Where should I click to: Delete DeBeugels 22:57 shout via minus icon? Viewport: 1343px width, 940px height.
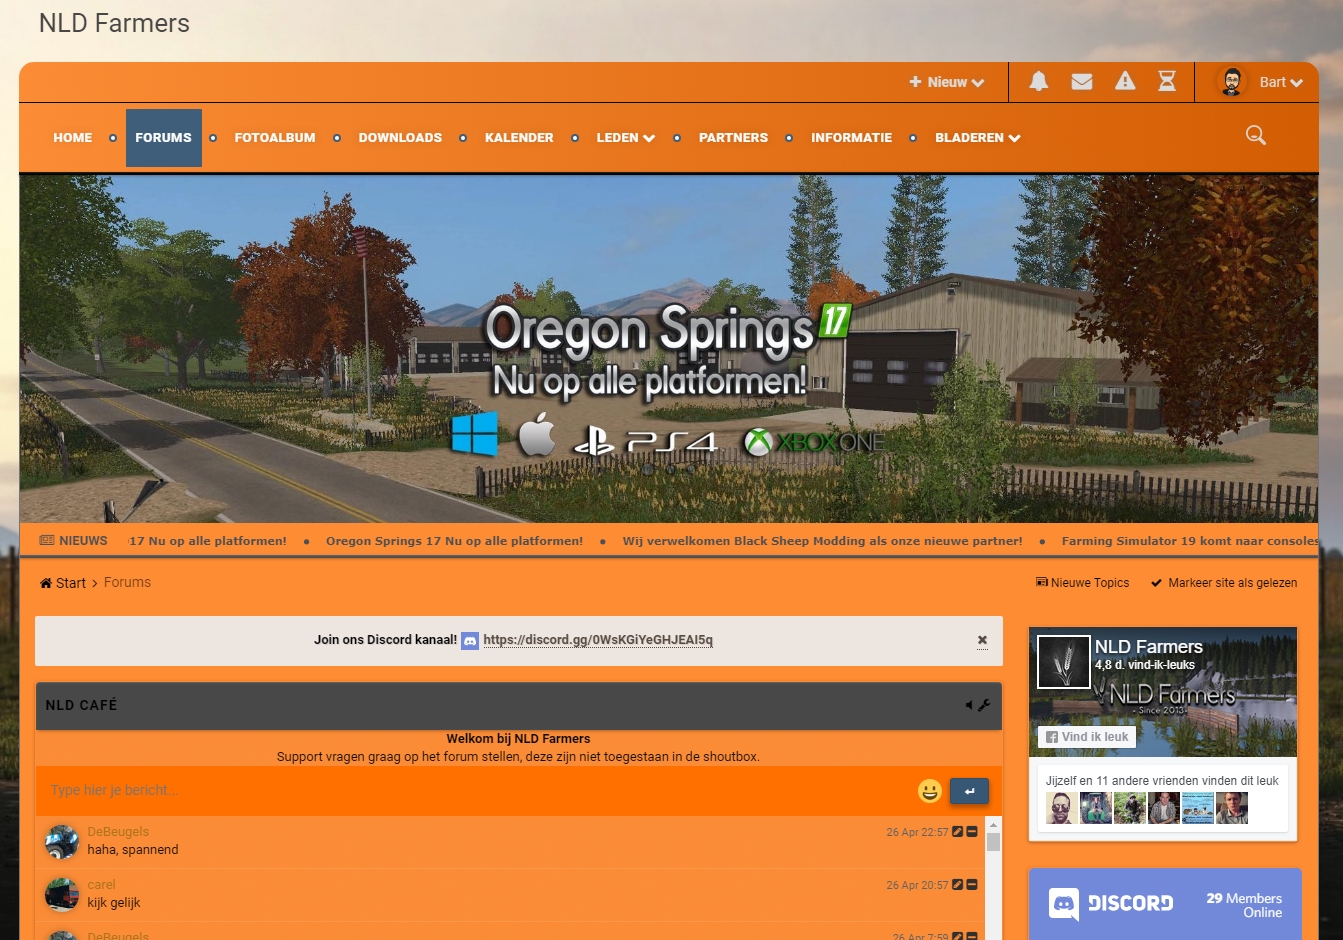[x=972, y=832]
